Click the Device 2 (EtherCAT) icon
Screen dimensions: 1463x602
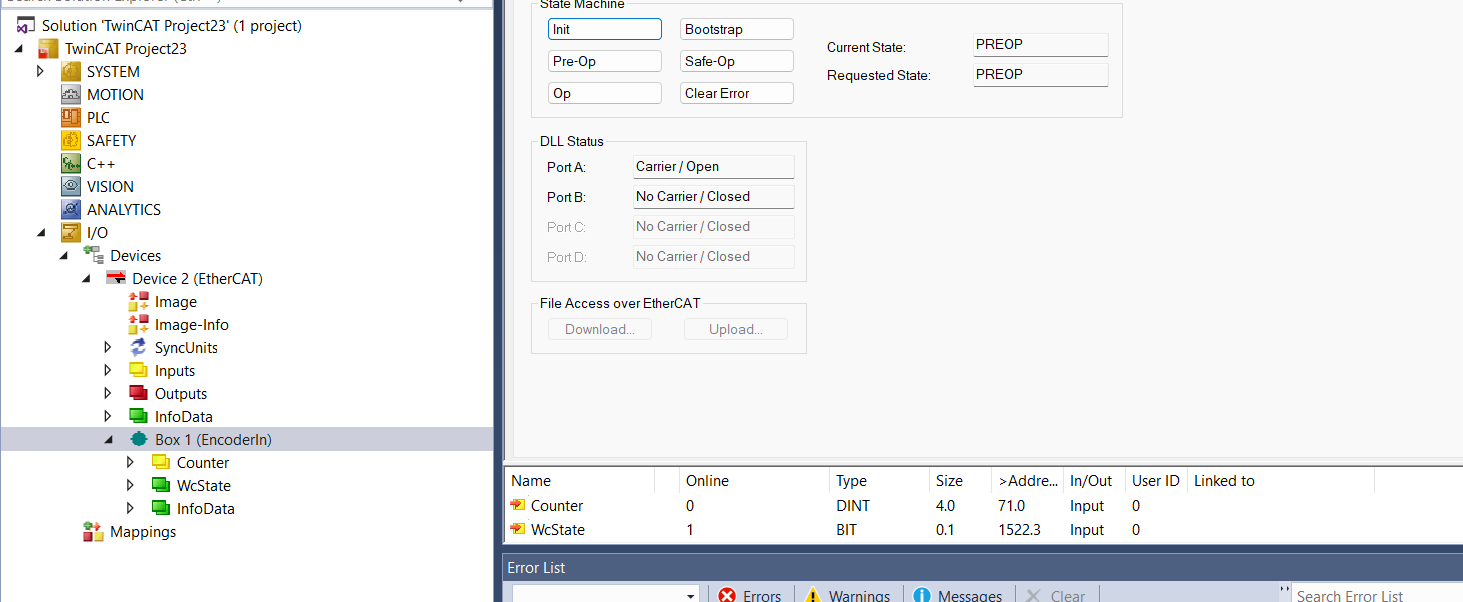click(x=116, y=279)
